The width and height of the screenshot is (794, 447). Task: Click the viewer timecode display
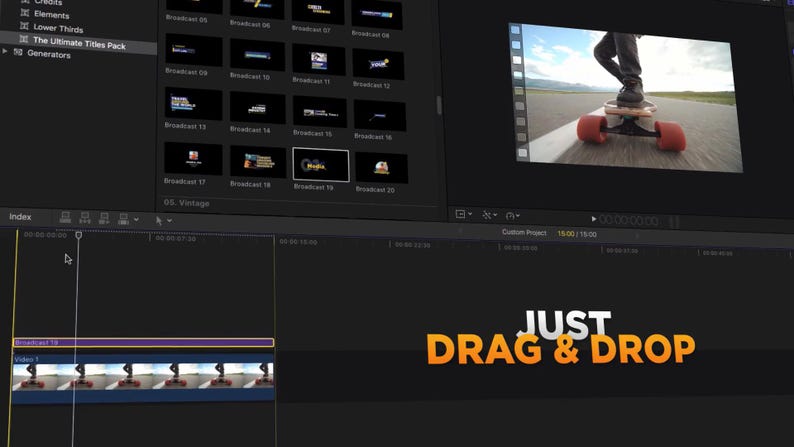tap(629, 220)
